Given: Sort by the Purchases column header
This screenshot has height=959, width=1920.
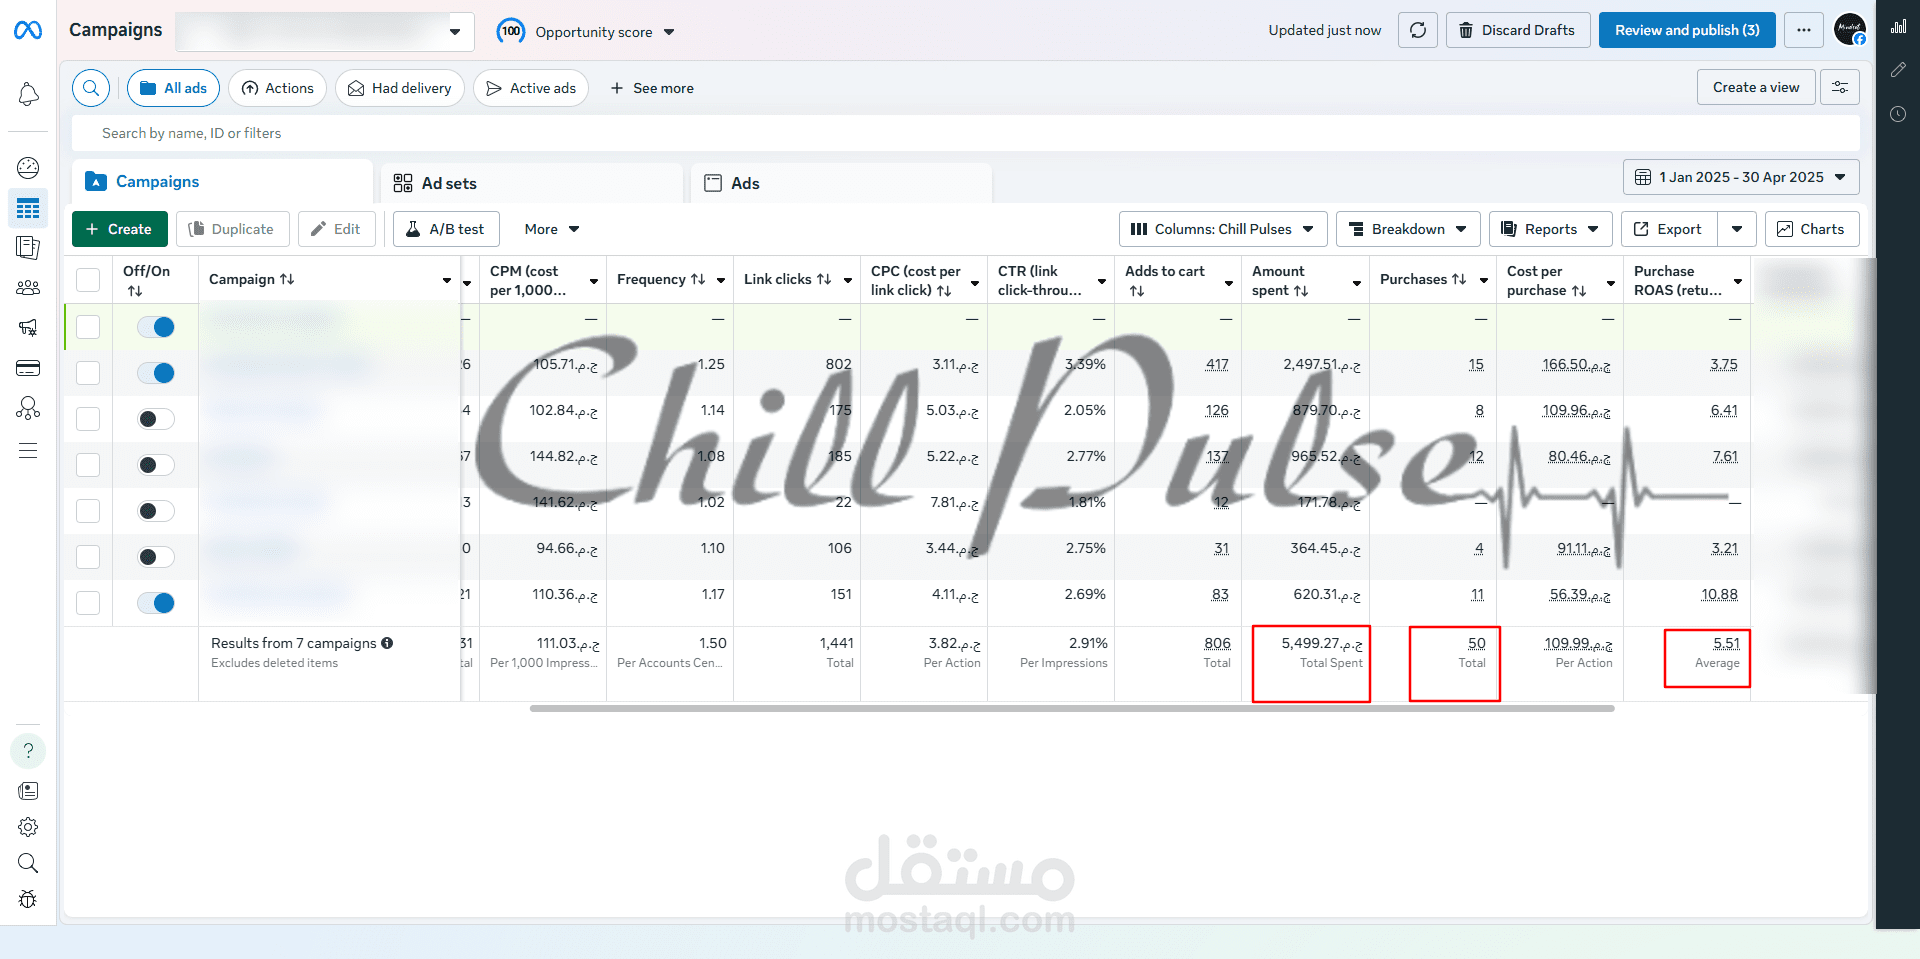Looking at the screenshot, I should 1422,279.
